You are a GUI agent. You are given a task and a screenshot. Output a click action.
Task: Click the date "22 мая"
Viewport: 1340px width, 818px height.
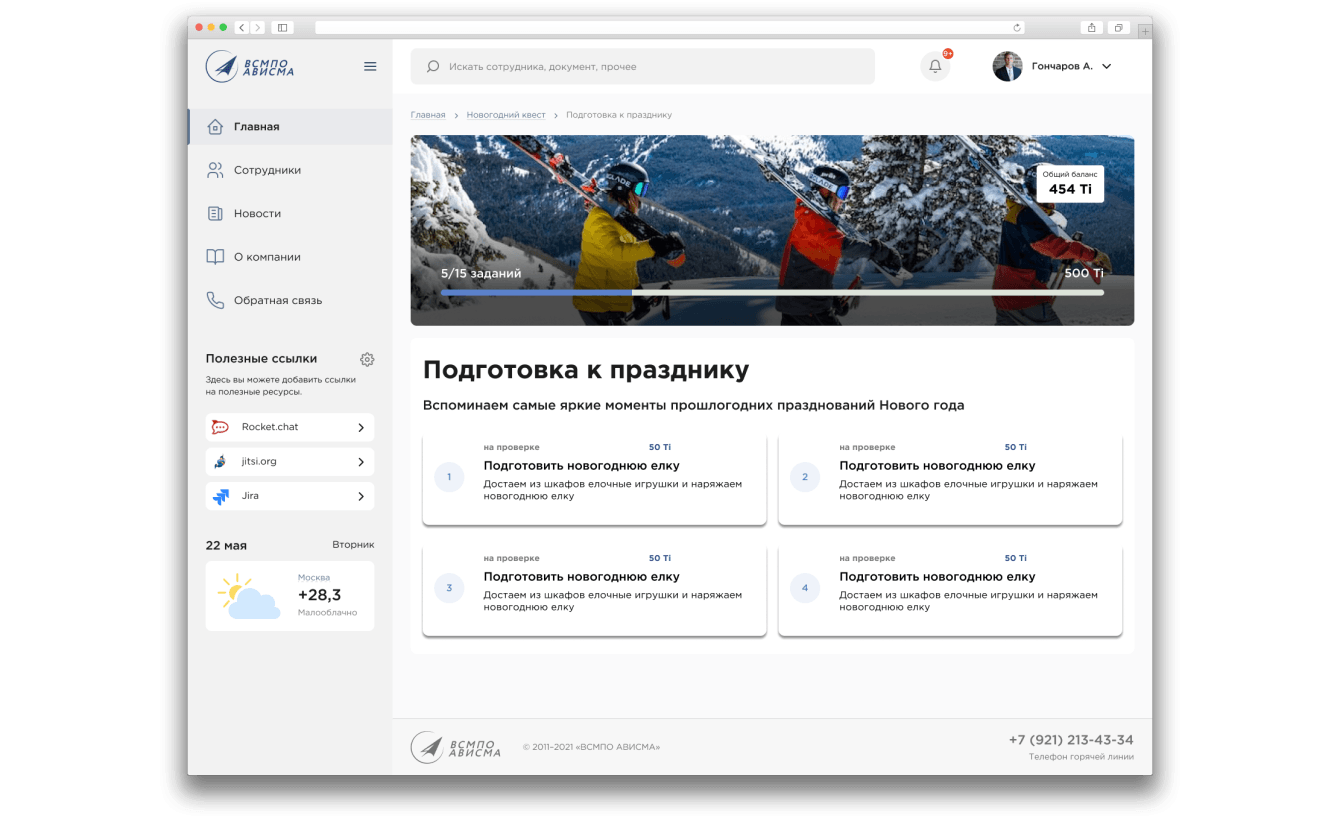[x=226, y=545]
